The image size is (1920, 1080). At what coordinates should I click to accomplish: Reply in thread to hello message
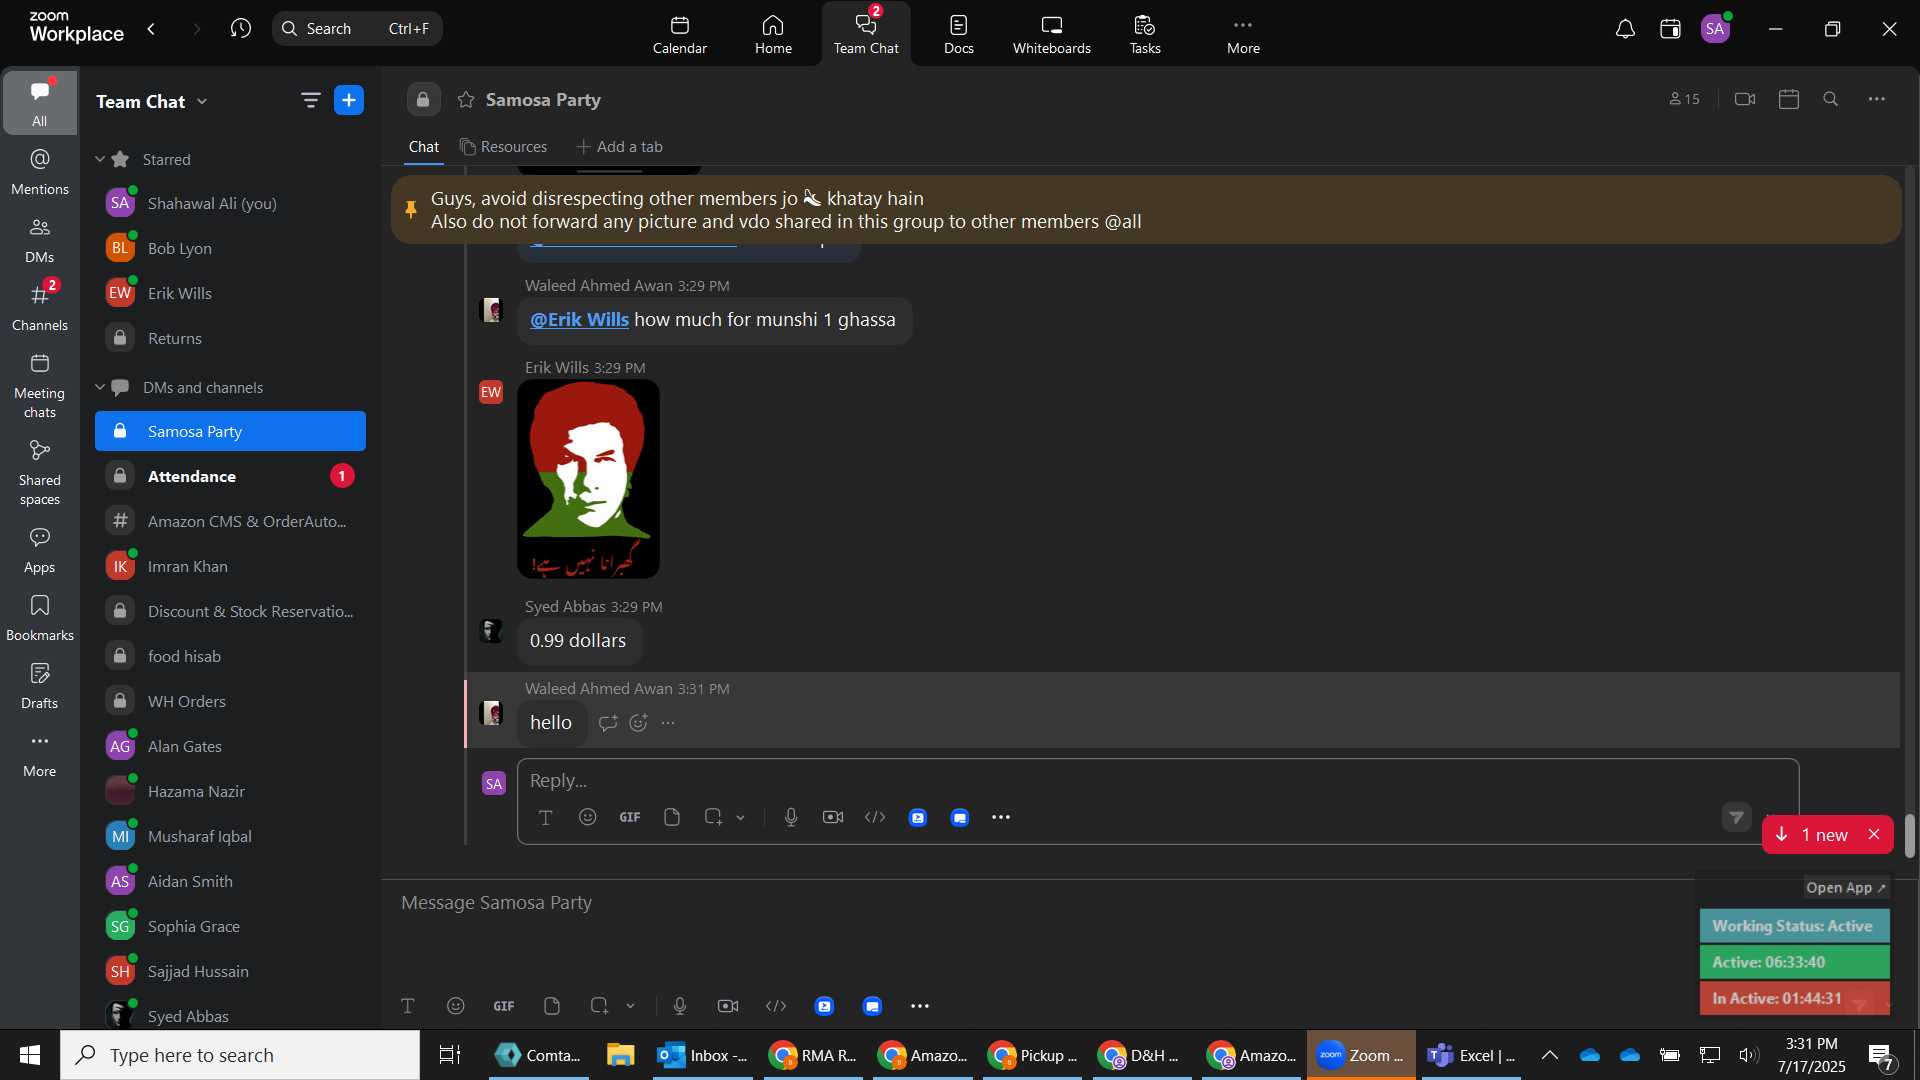click(608, 723)
